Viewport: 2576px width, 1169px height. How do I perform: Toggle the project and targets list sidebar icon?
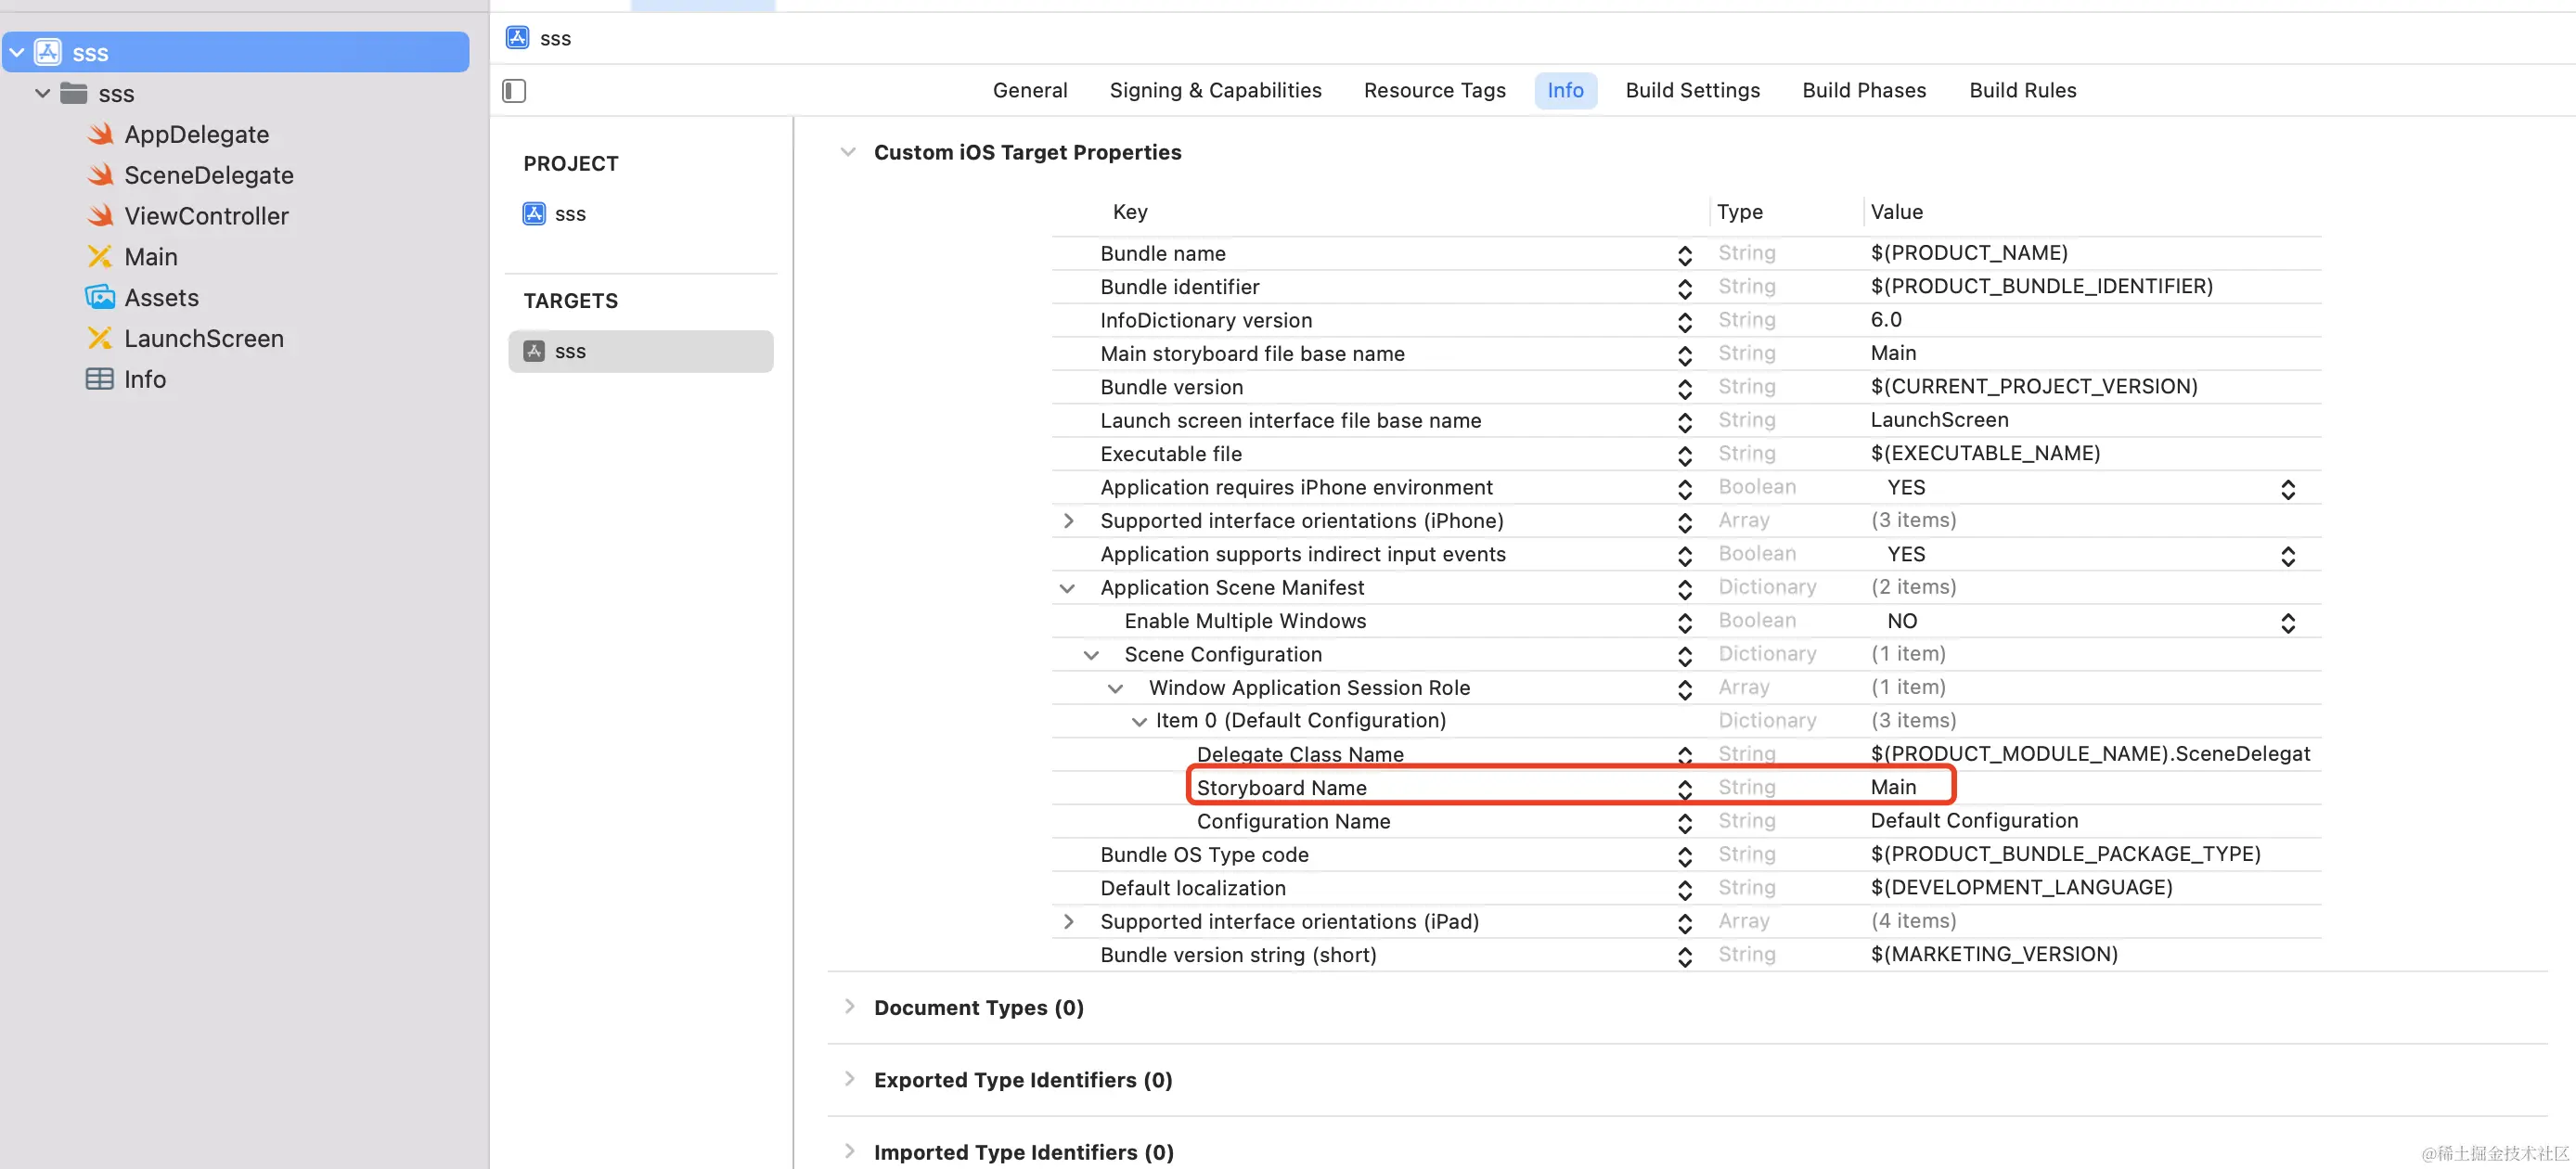pos(514,91)
